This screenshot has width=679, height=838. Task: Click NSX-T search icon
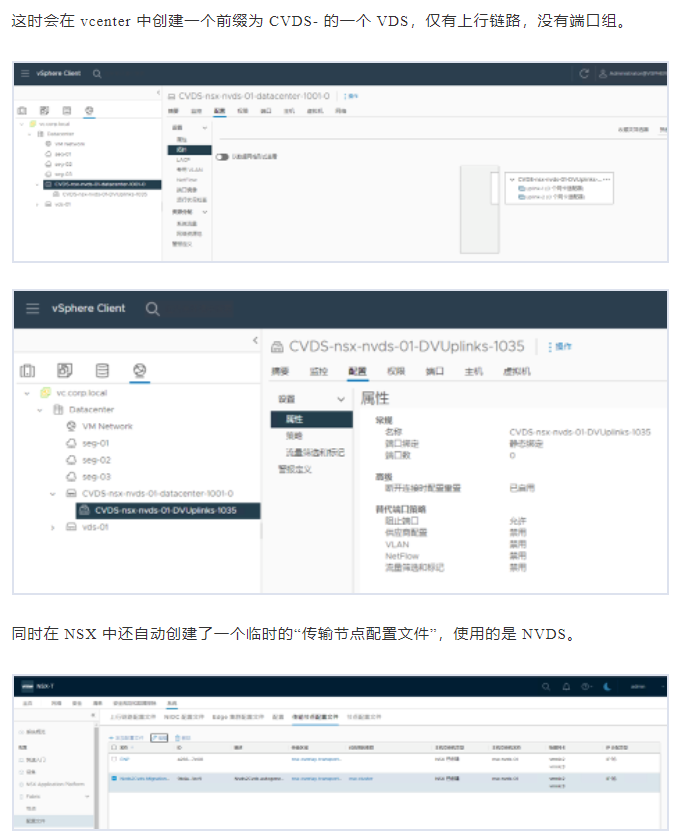(546, 686)
